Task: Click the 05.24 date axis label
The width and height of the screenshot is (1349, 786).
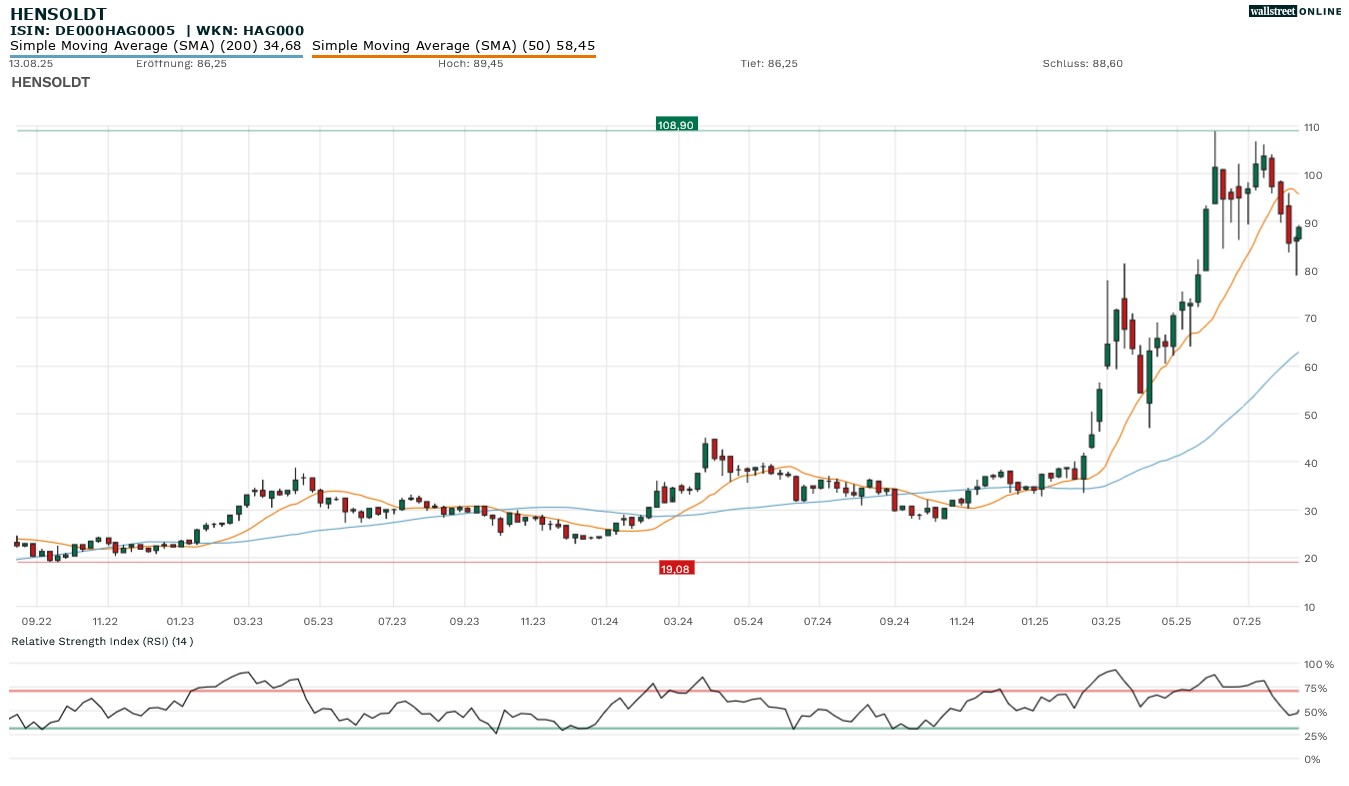Action: (x=748, y=622)
